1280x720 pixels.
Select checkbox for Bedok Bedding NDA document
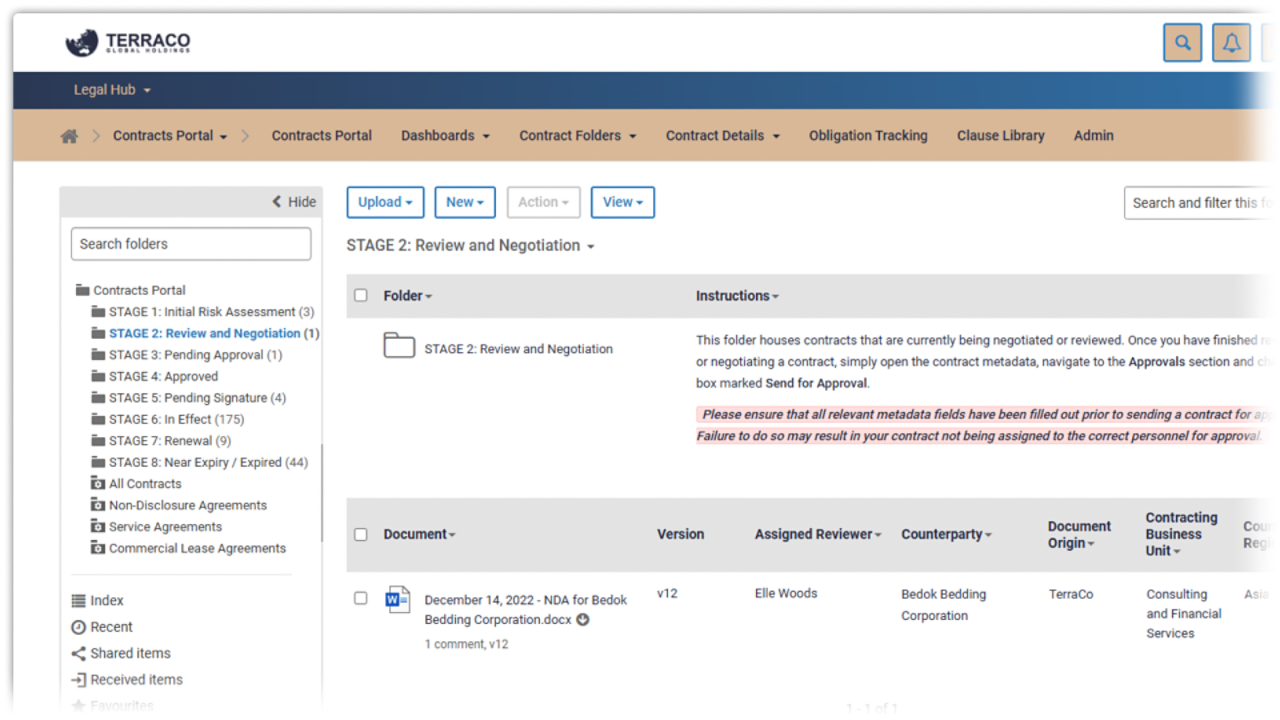click(x=361, y=598)
